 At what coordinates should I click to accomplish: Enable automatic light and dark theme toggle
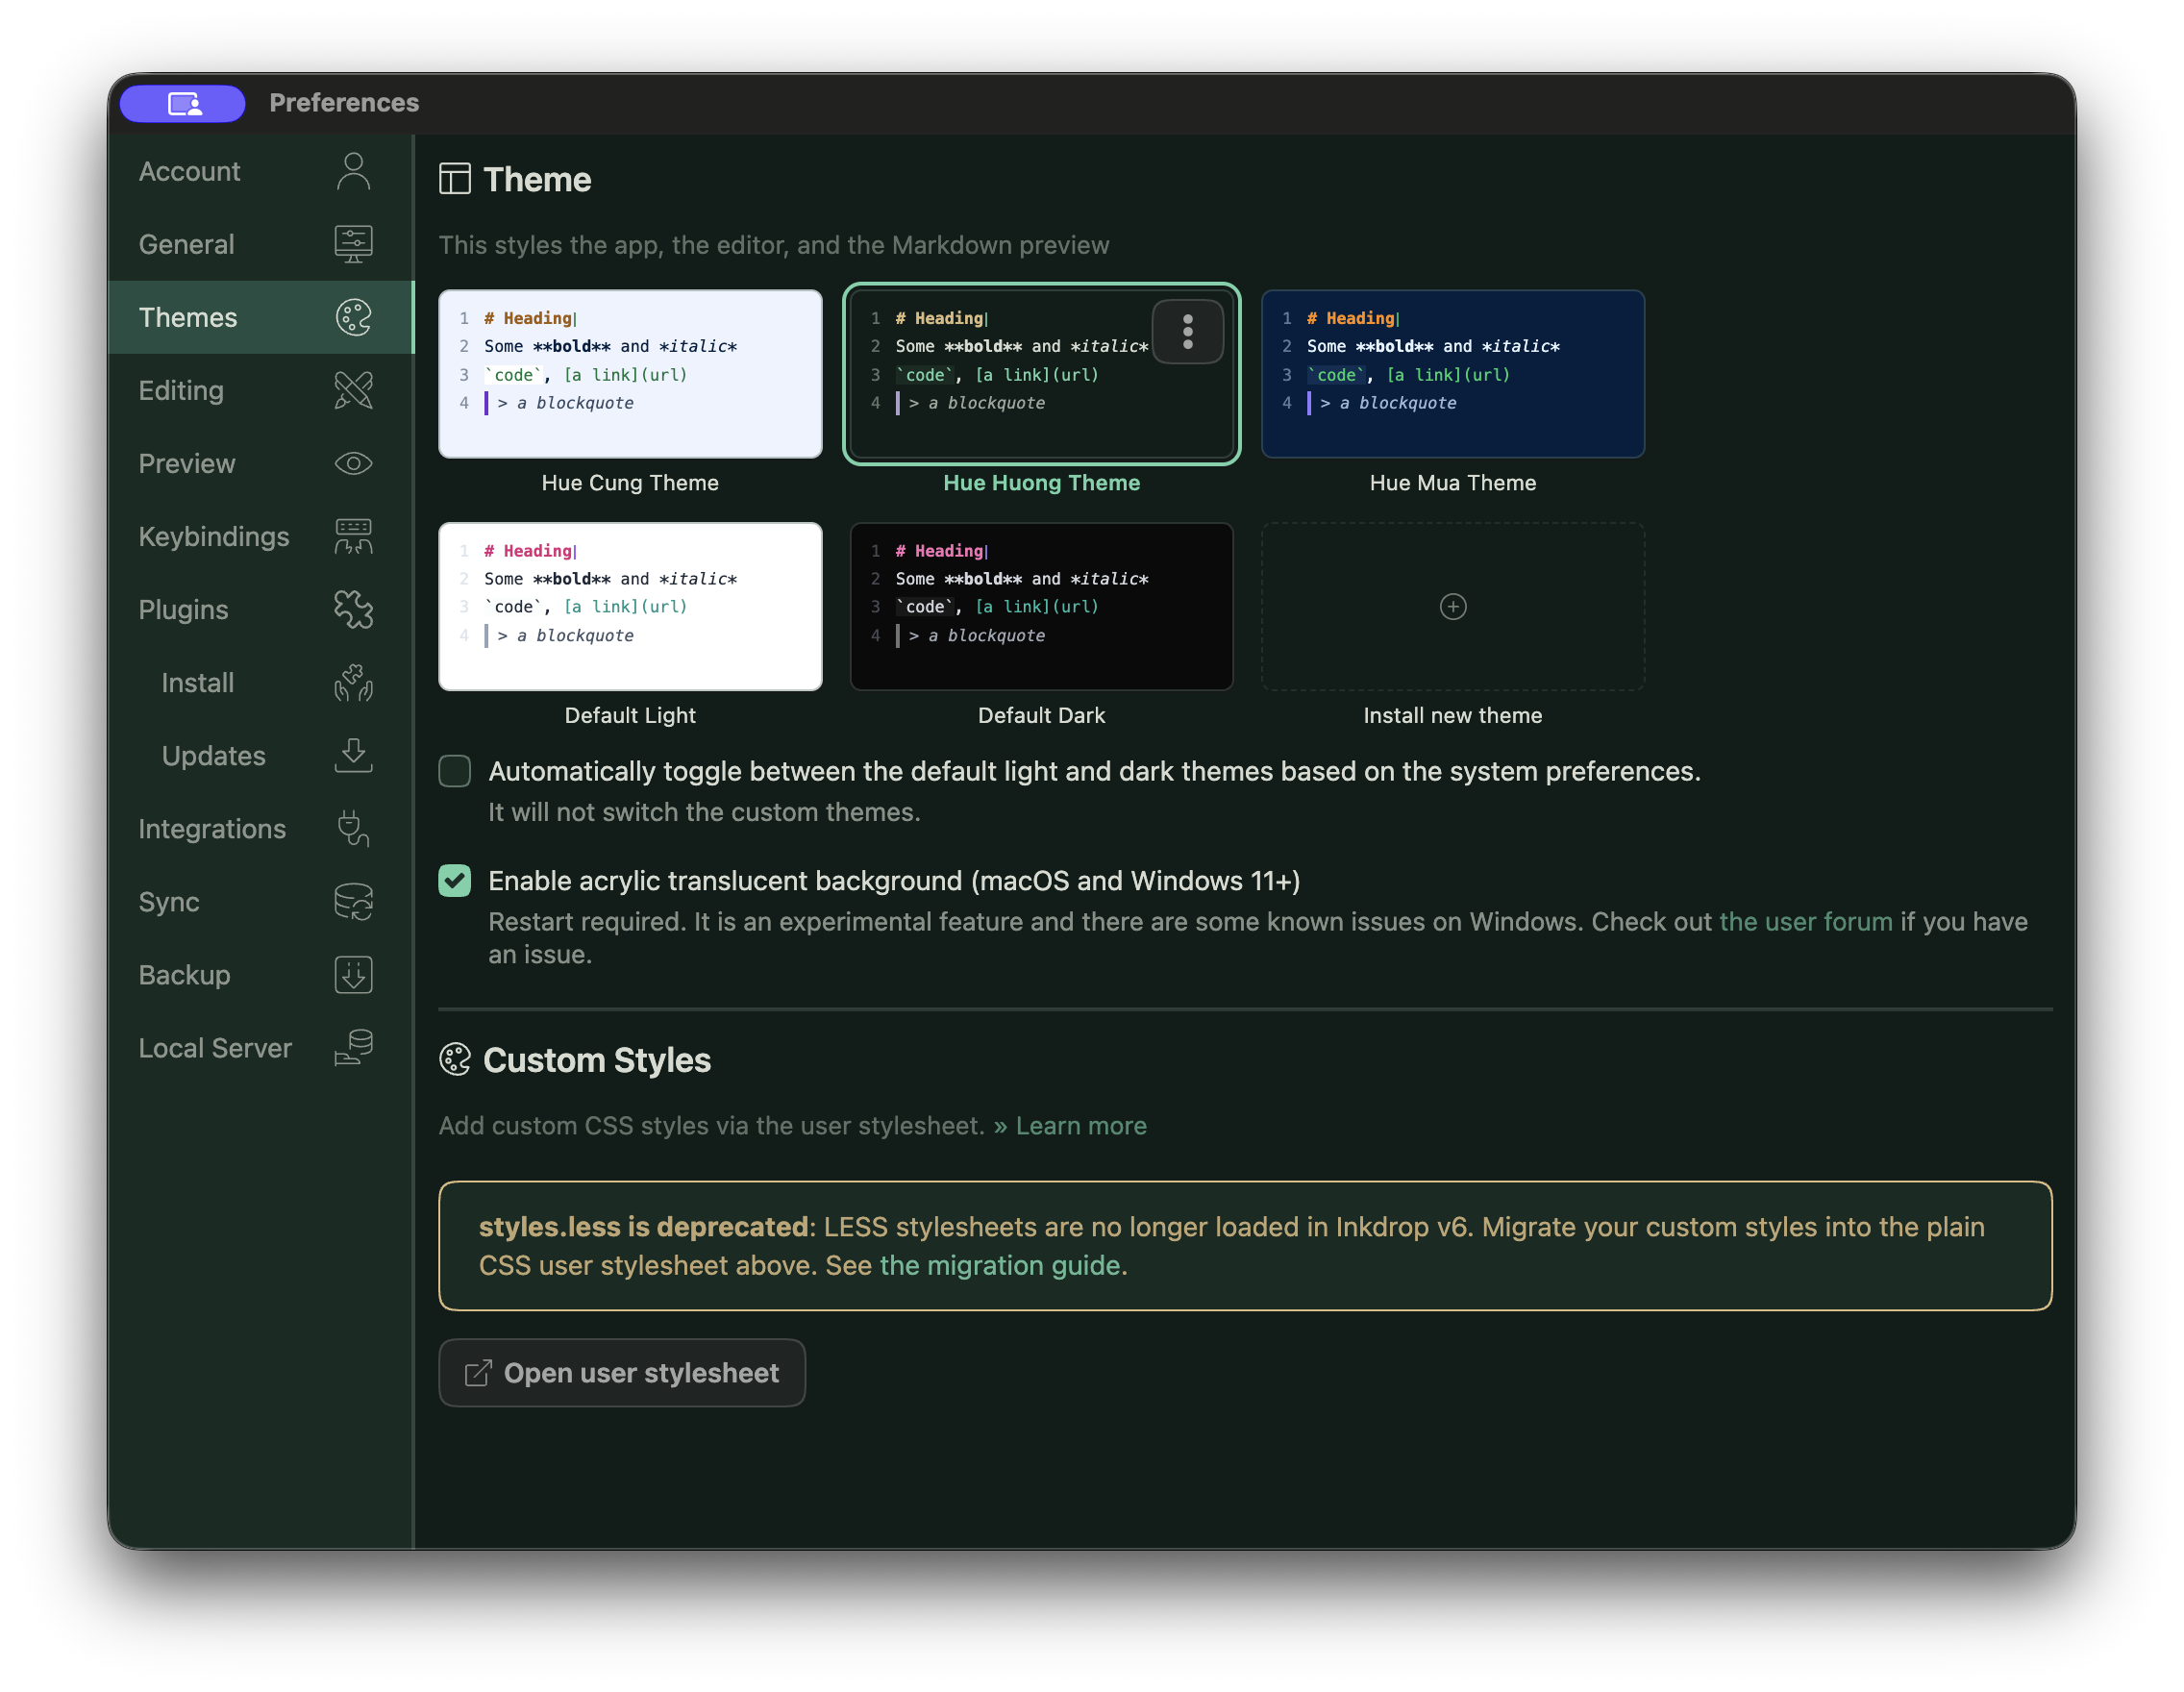point(455,771)
